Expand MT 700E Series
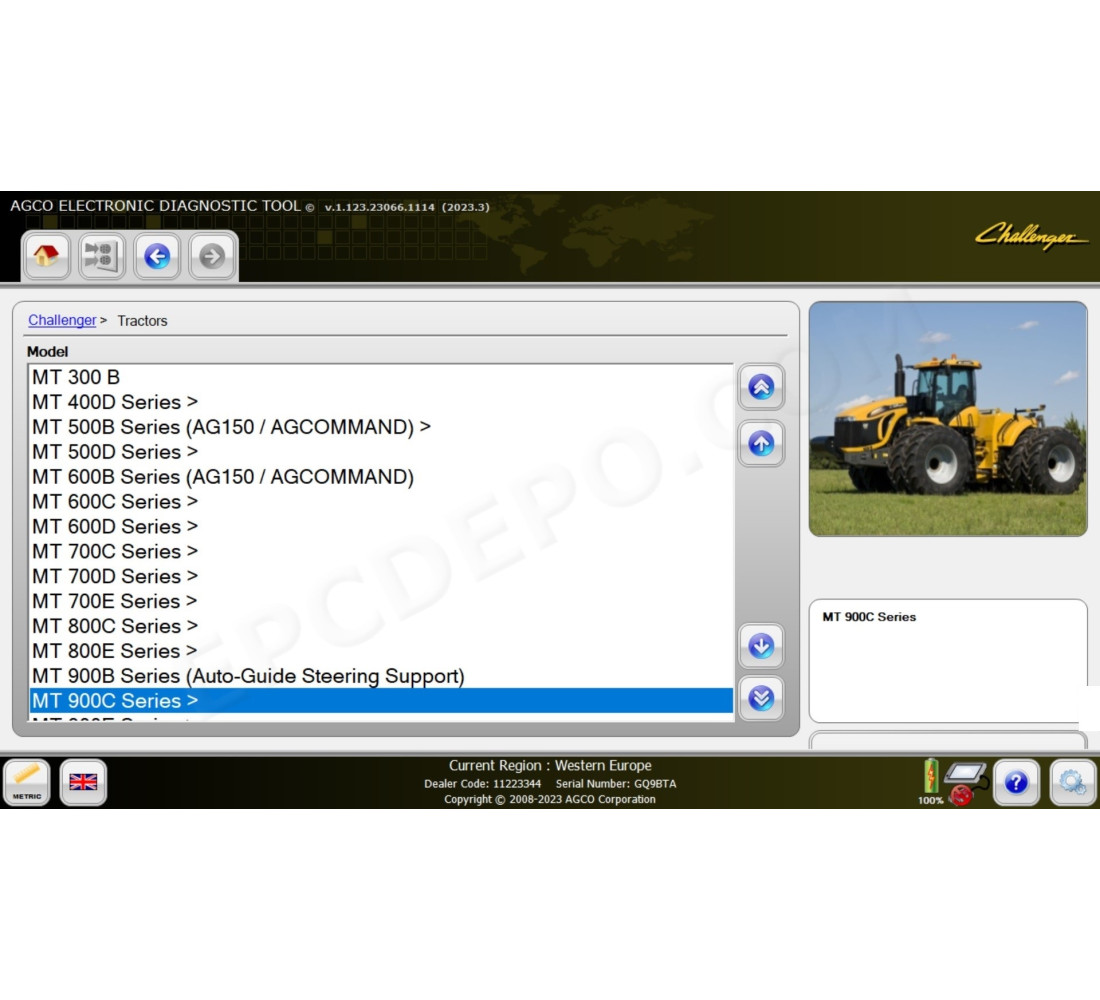 [382, 601]
